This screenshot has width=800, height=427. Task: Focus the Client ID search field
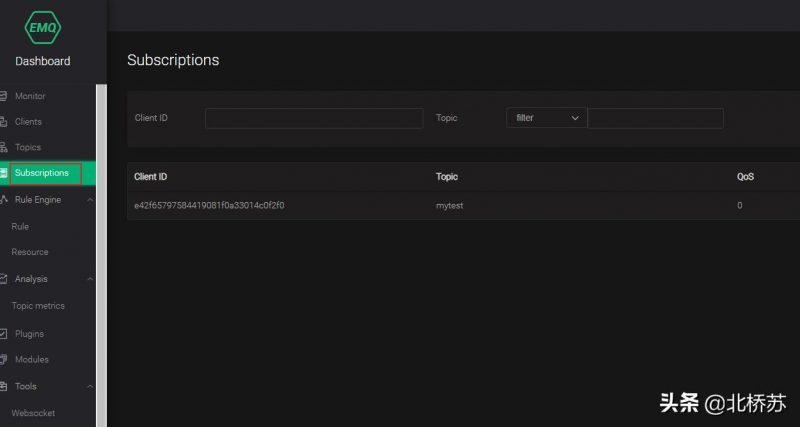coord(314,118)
